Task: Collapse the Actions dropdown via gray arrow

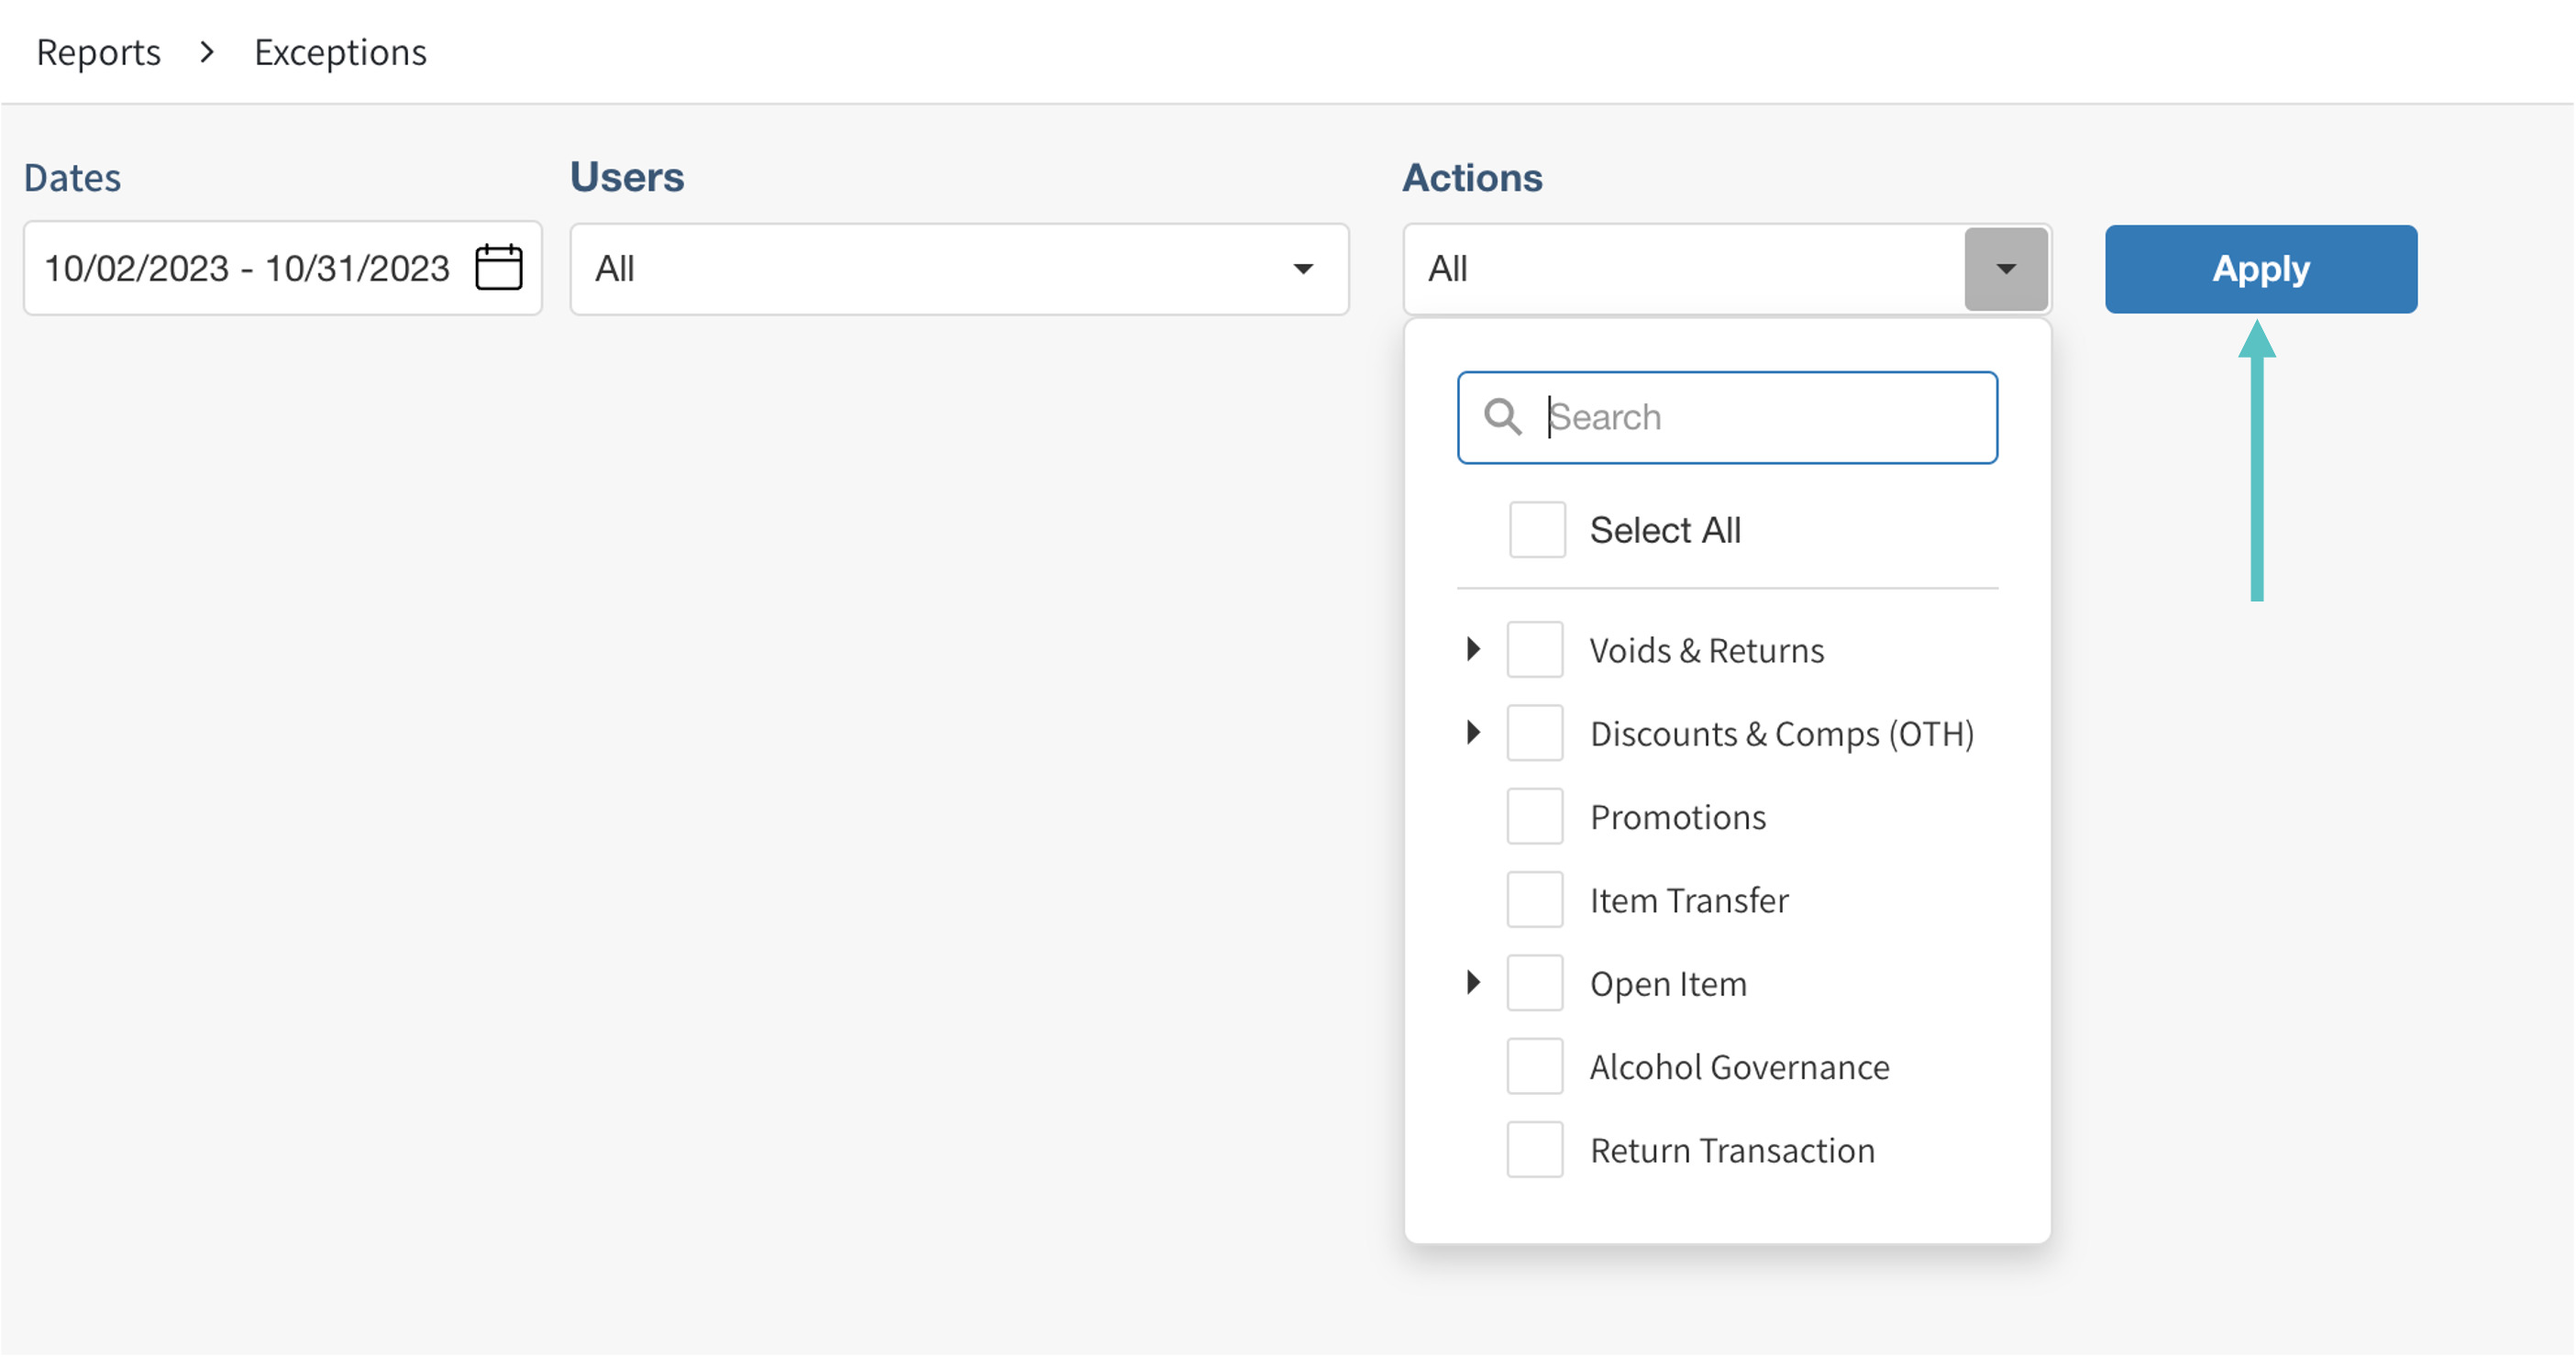Action: (2005, 269)
